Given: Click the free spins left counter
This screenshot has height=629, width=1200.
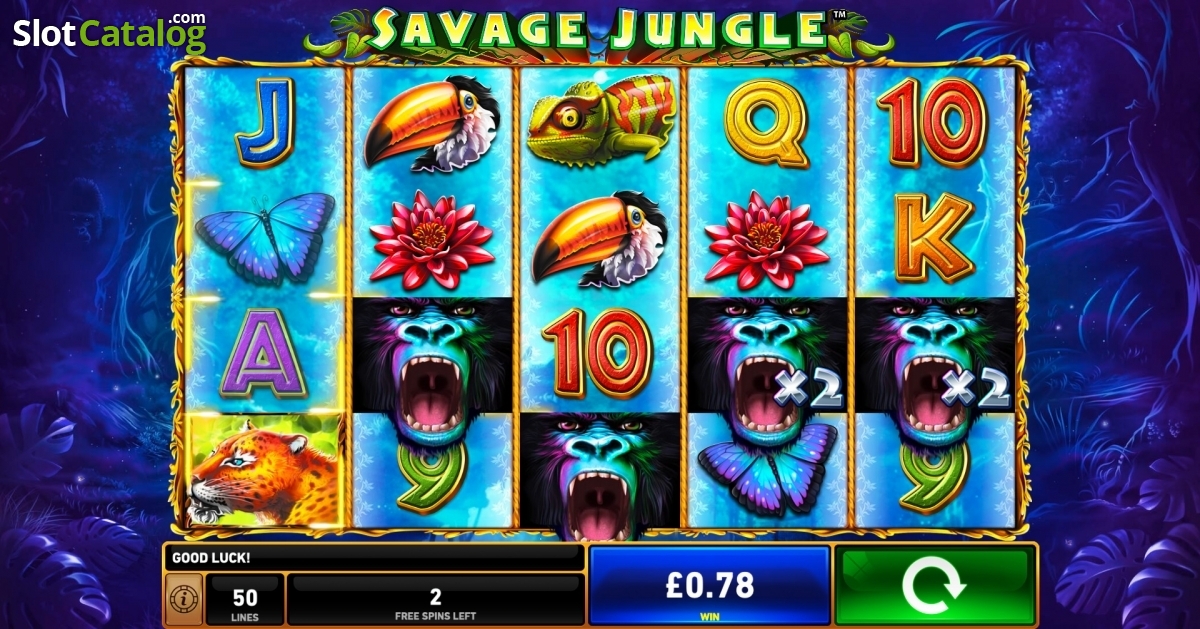Looking at the screenshot, I should click(x=435, y=600).
